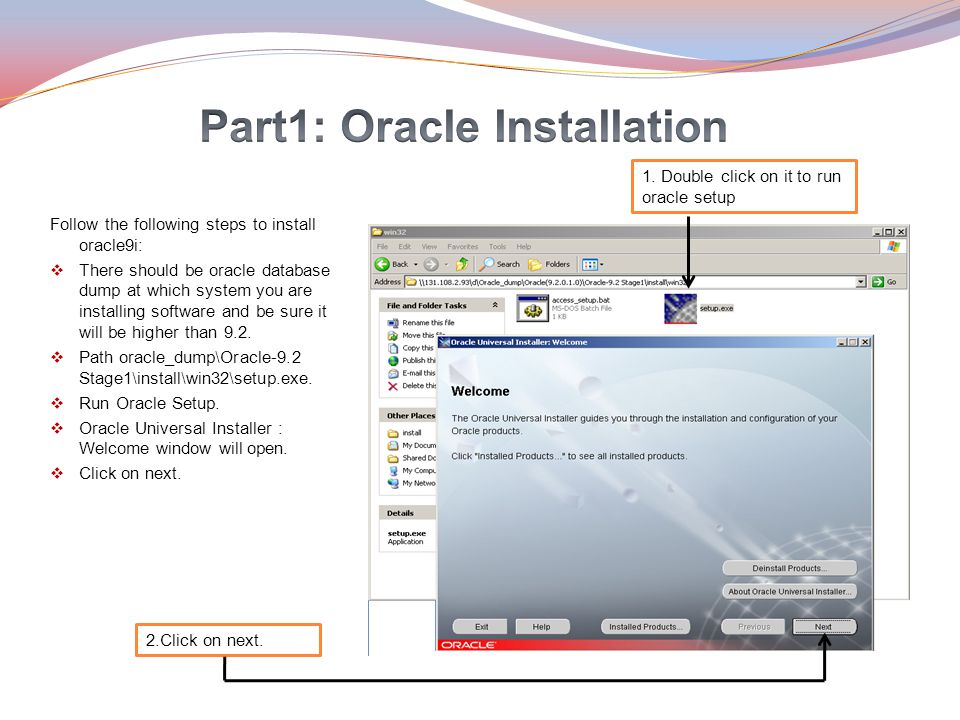Click the Search label in Explorer toolbar
This screenshot has height=720, width=960.
(508, 264)
